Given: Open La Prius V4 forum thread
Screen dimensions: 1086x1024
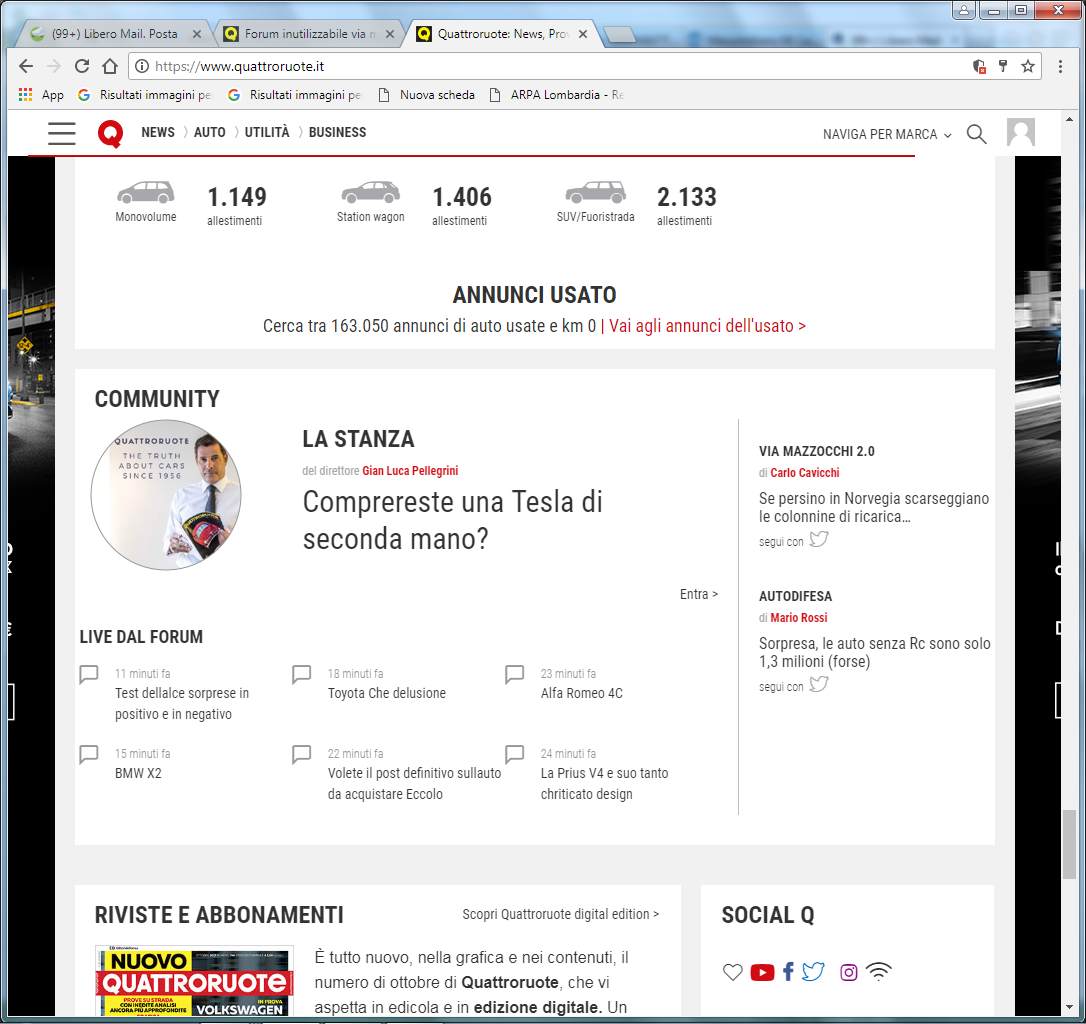Looking at the screenshot, I should (605, 784).
